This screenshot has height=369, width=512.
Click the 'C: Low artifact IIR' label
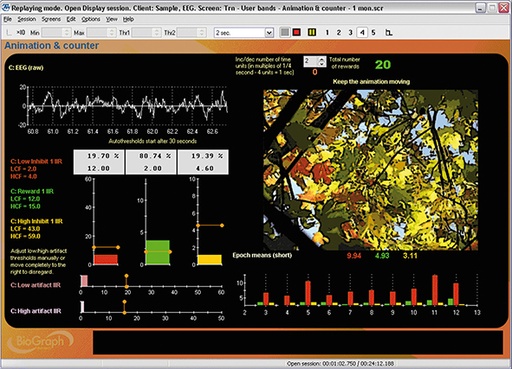(35, 285)
